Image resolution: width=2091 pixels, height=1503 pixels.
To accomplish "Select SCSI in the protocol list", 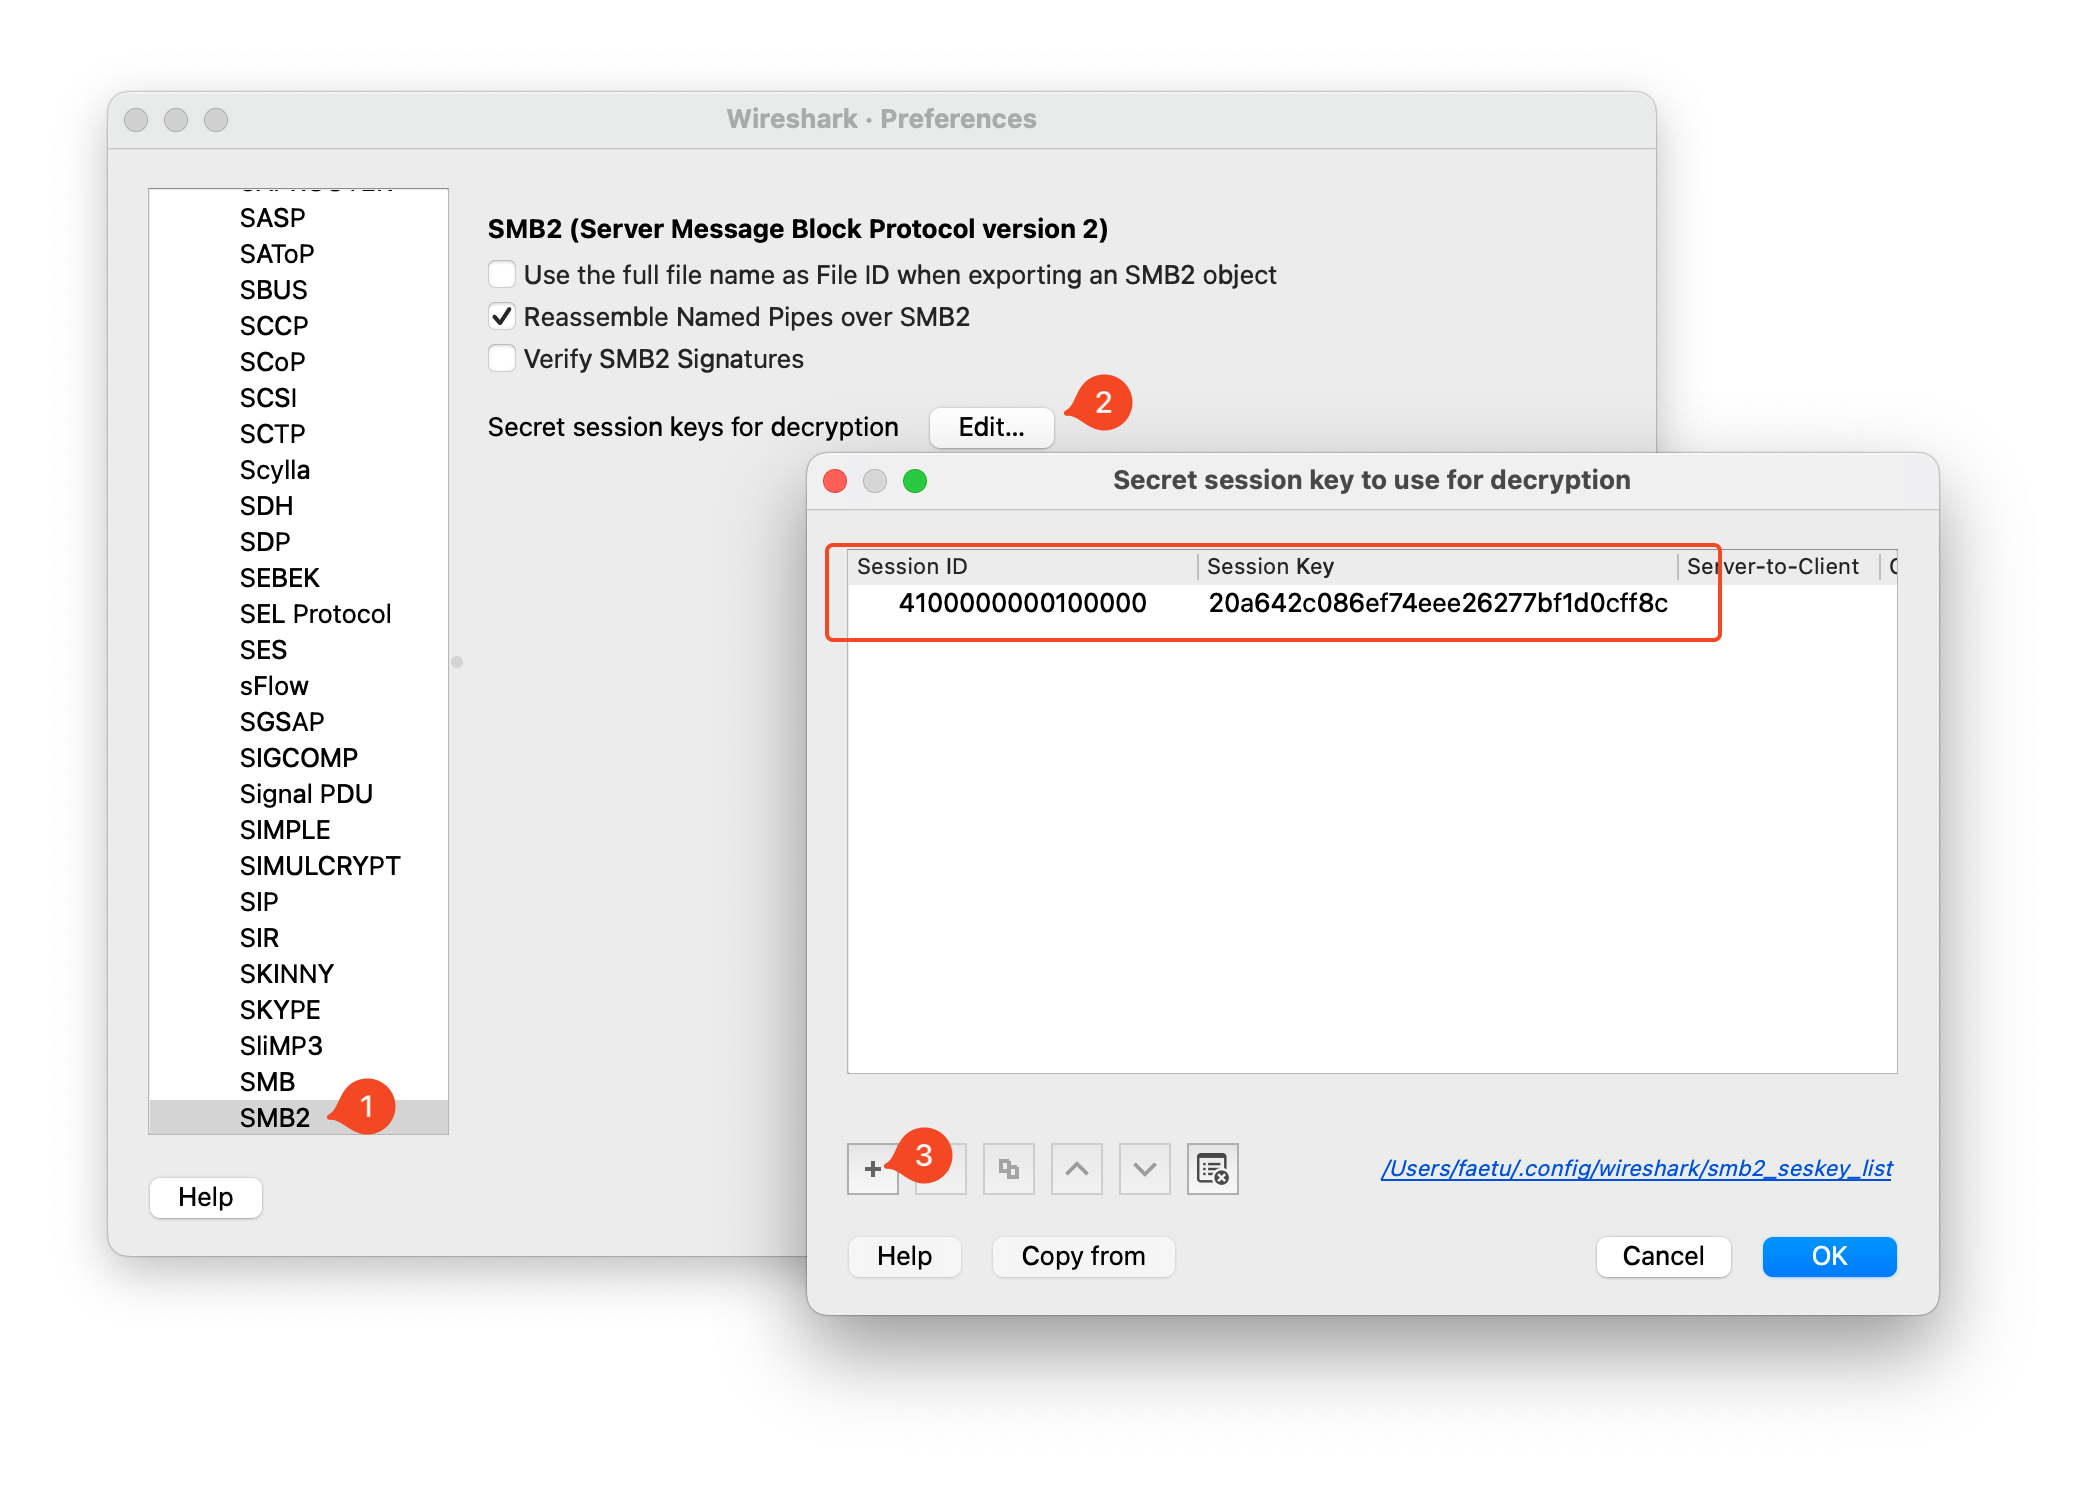I will pos(298,397).
